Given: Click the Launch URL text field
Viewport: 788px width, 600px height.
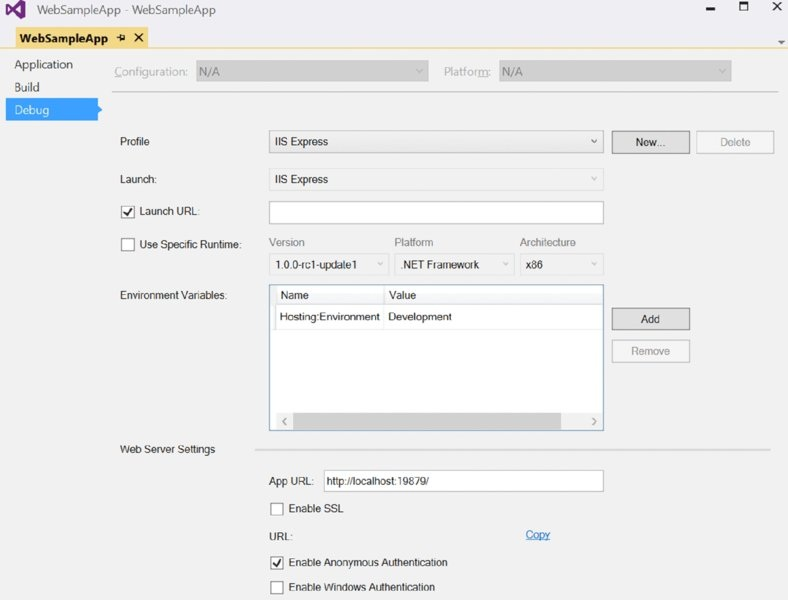Looking at the screenshot, I should (436, 213).
